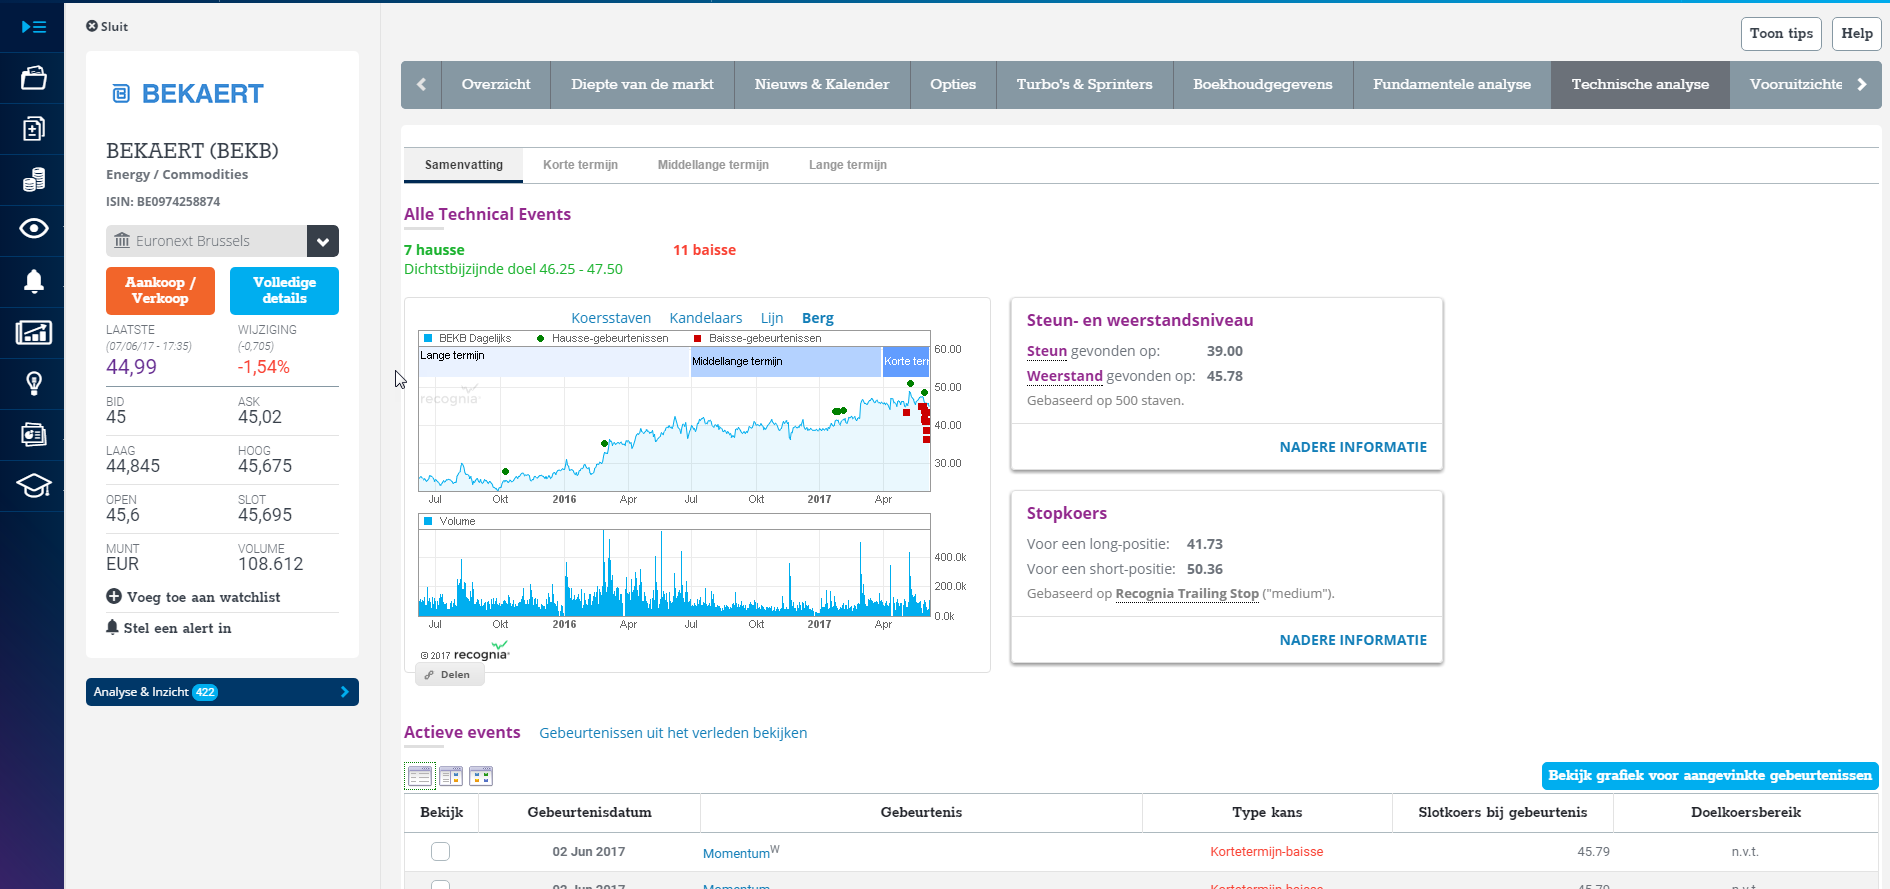Screen dimensions: 1890x889
Task: Click the Type kans column header
Action: point(1267,813)
